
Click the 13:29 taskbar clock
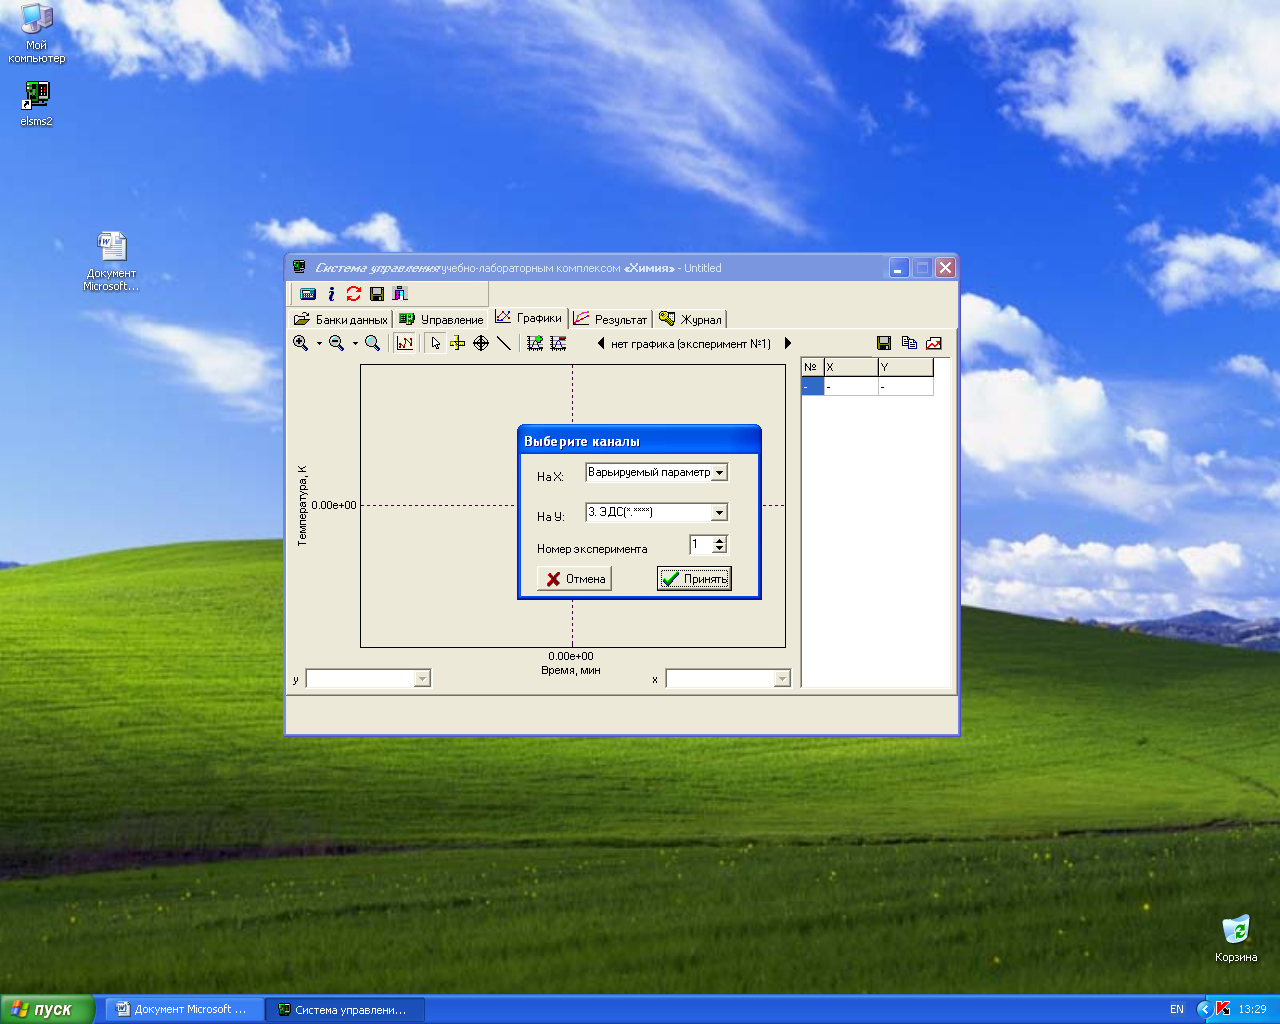[x=1252, y=1010]
